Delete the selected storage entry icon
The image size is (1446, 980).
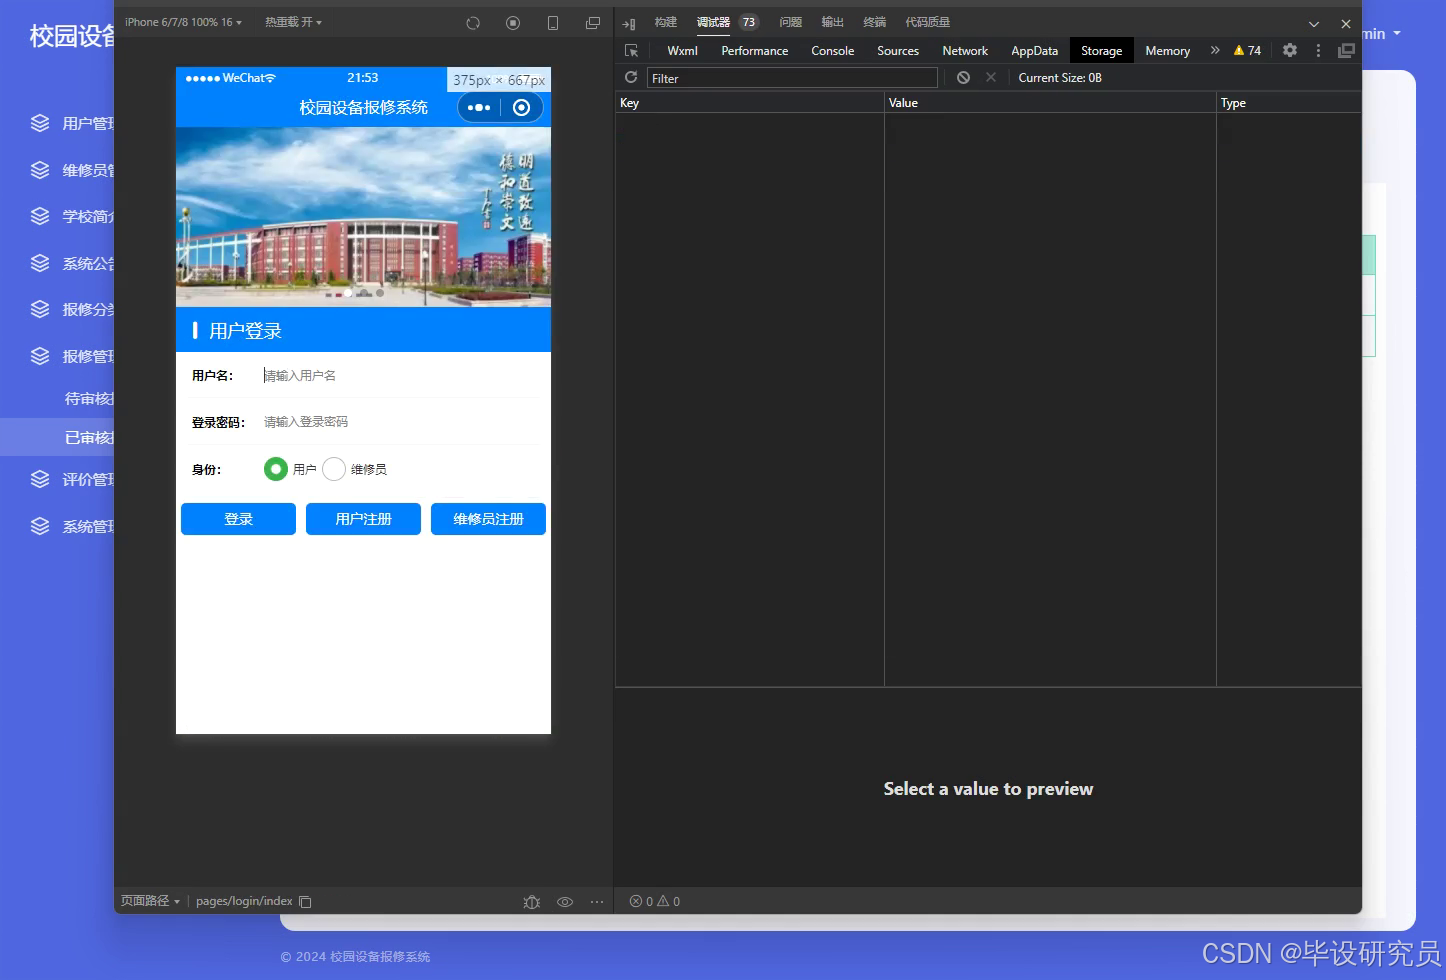click(991, 77)
